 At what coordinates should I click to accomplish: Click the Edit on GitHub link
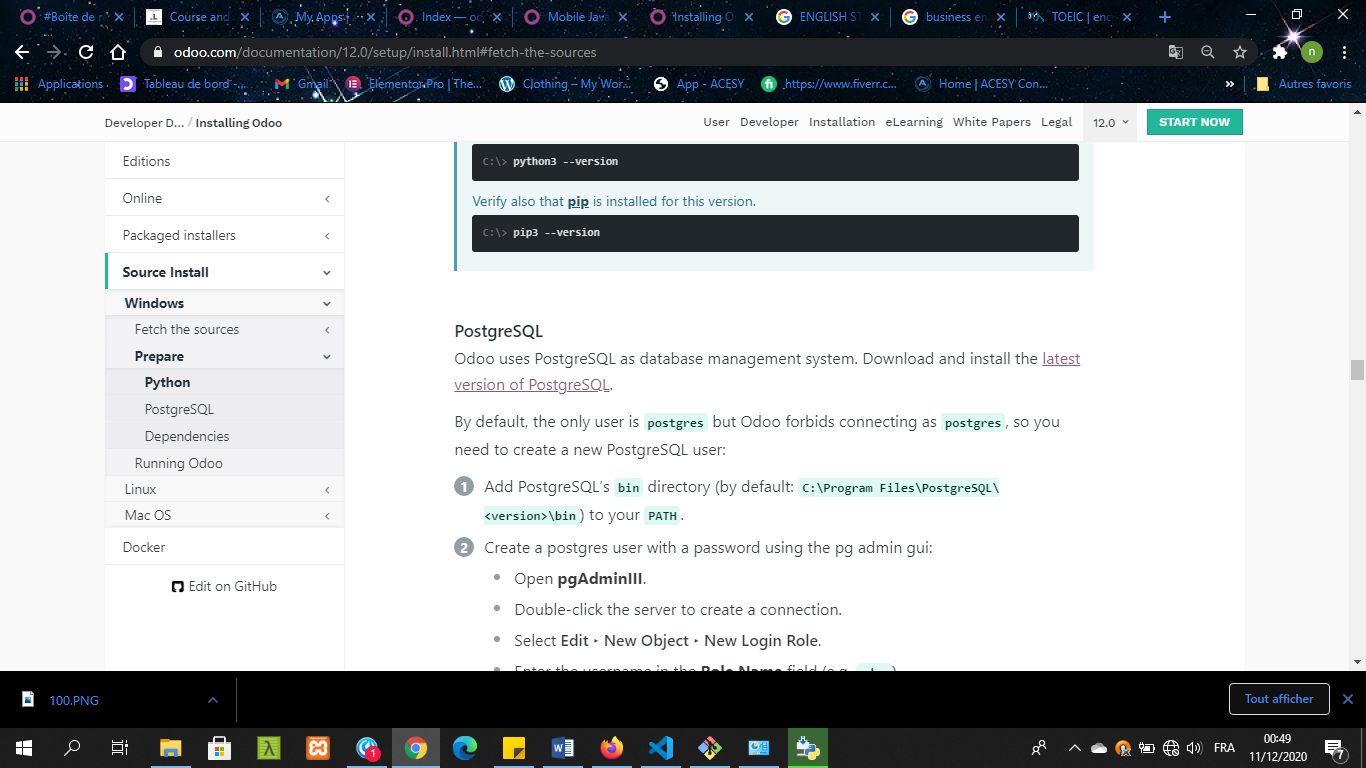click(x=224, y=586)
